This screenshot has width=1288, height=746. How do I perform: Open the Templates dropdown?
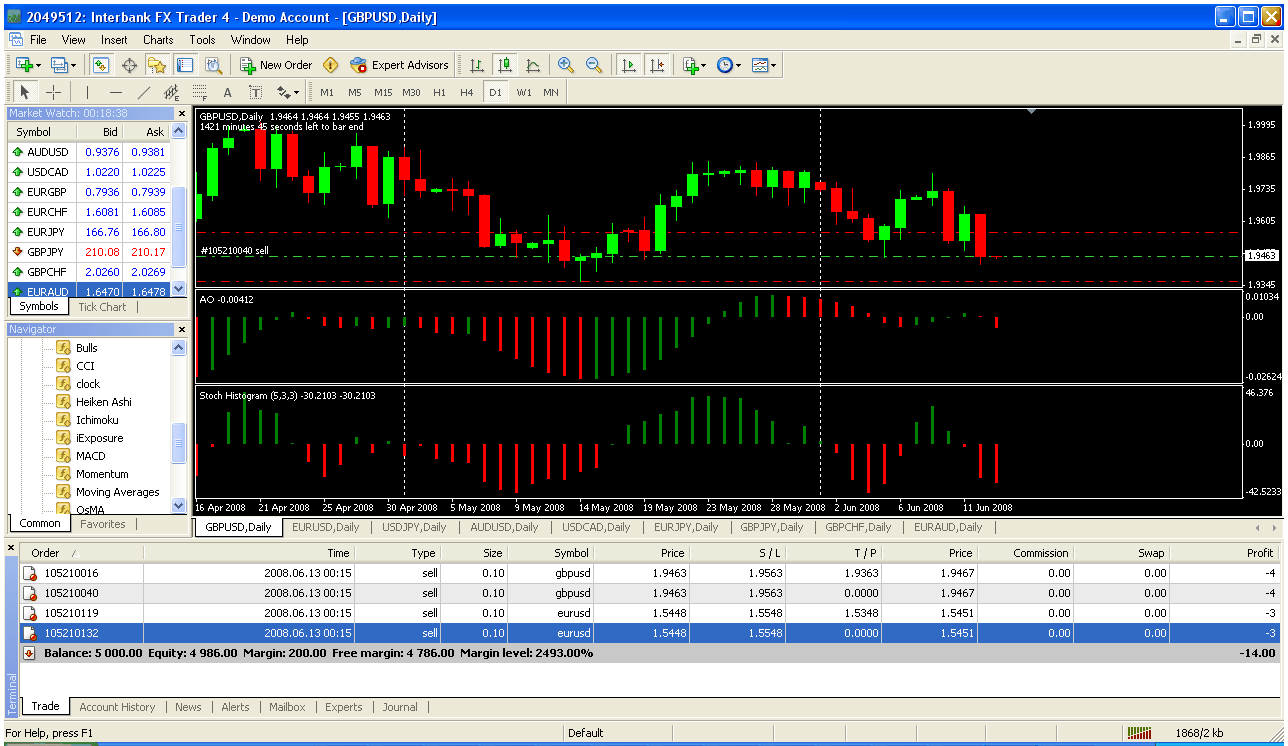pyautogui.click(x=764, y=65)
